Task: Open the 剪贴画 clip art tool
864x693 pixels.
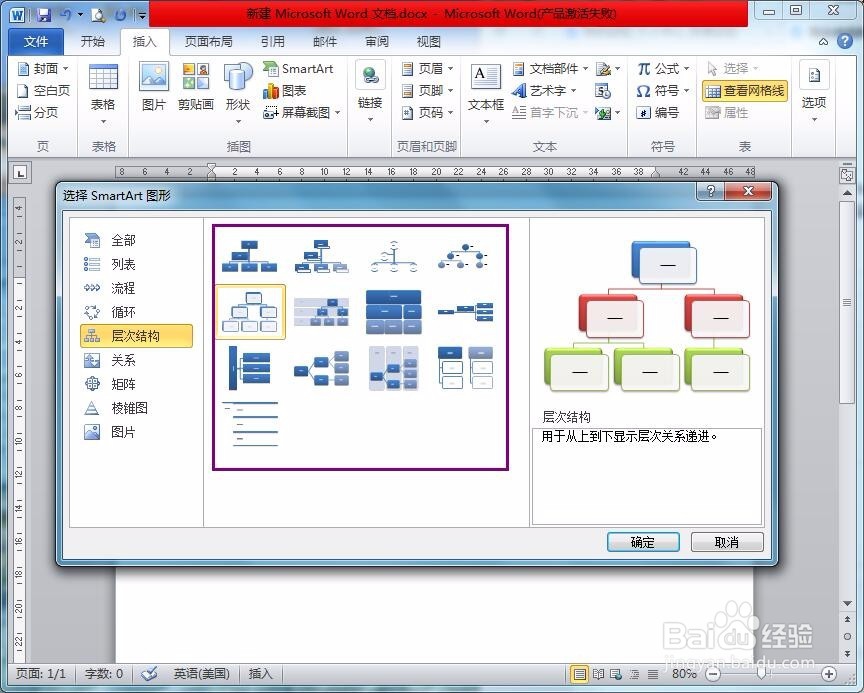Action: (x=196, y=86)
